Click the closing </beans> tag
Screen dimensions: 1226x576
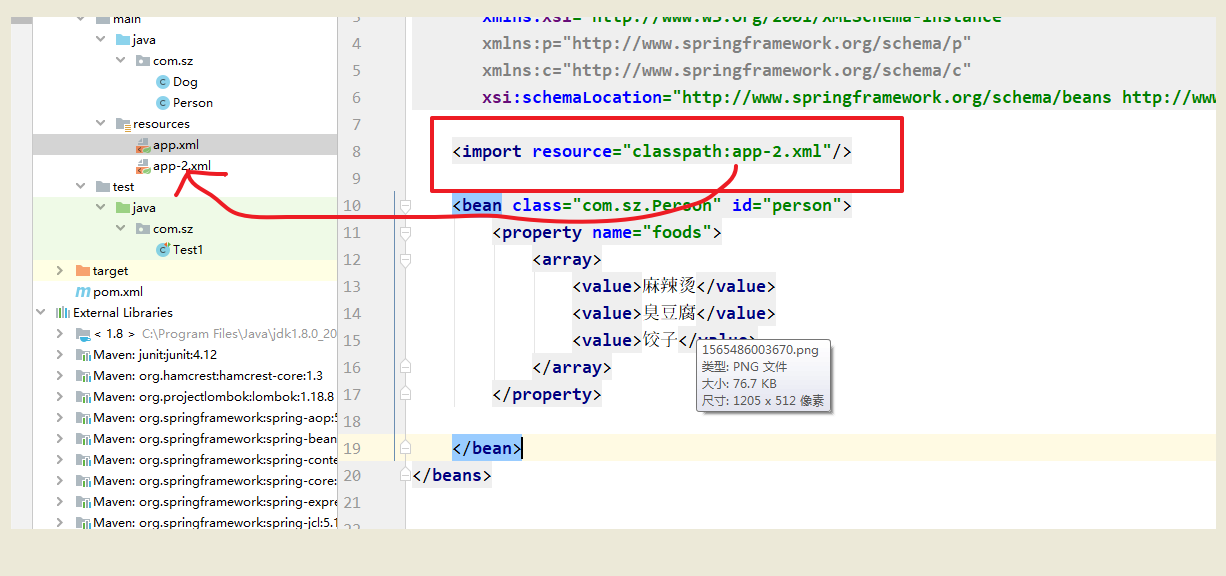pyautogui.click(x=452, y=476)
